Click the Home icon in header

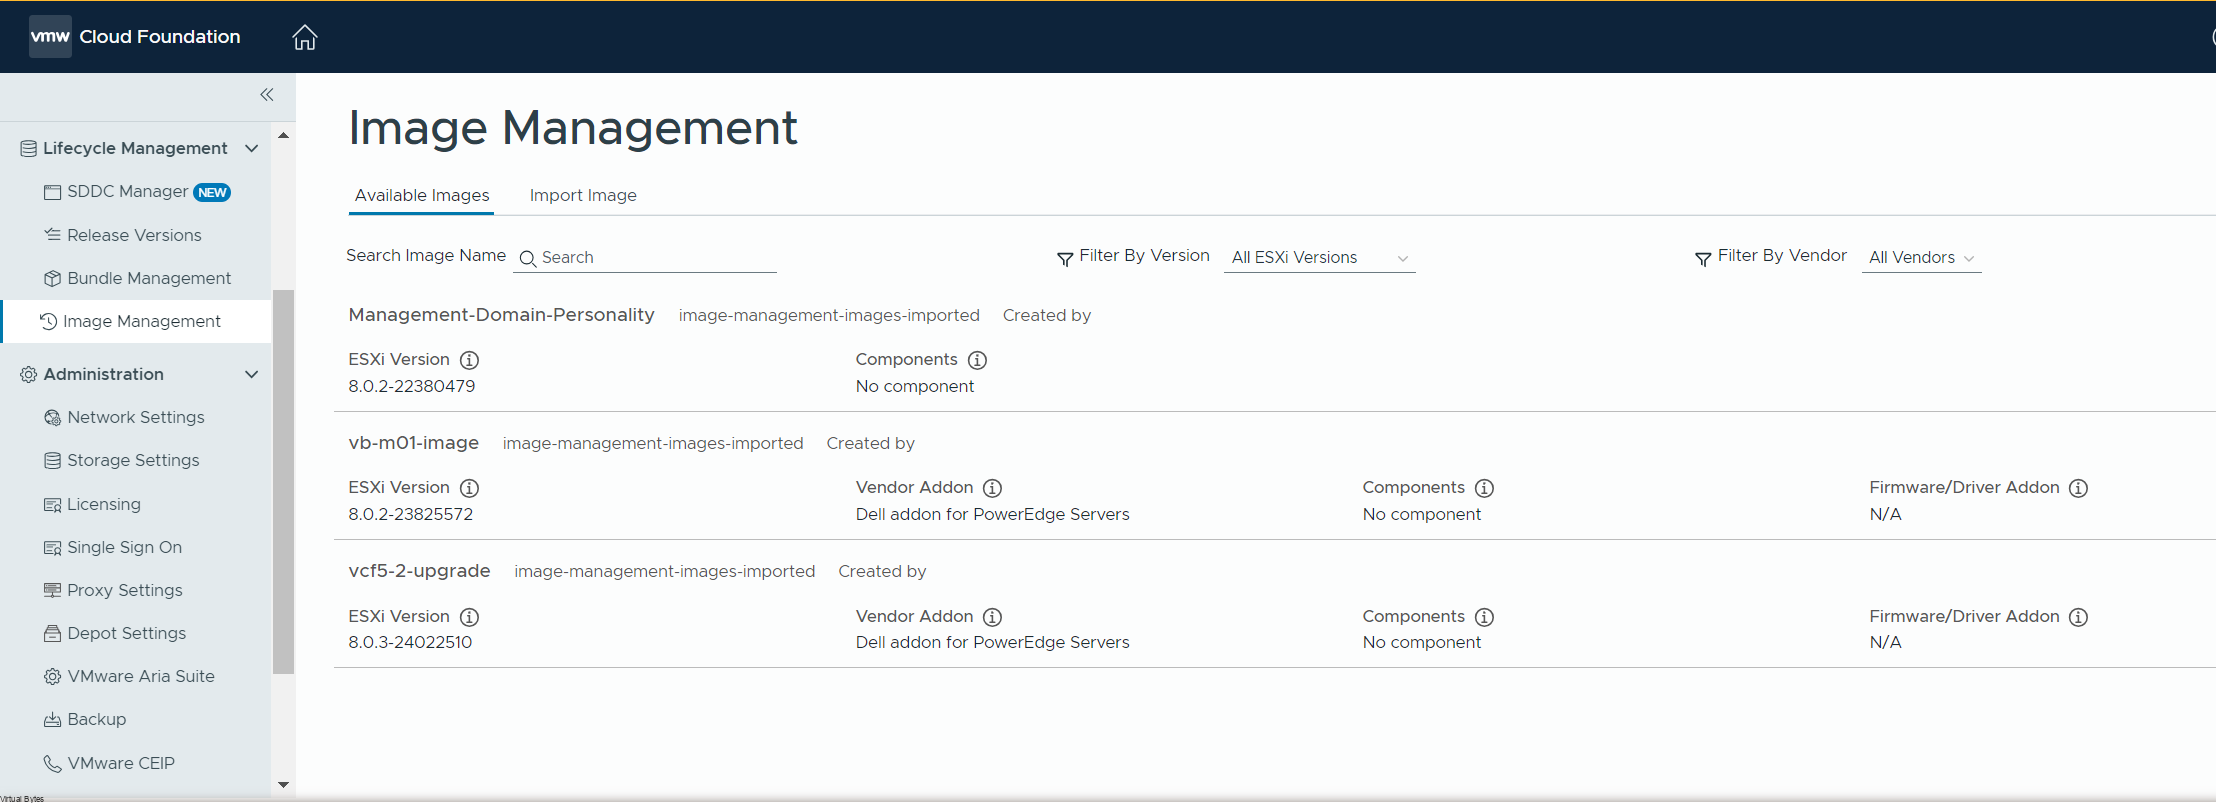[x=305, y=37]
